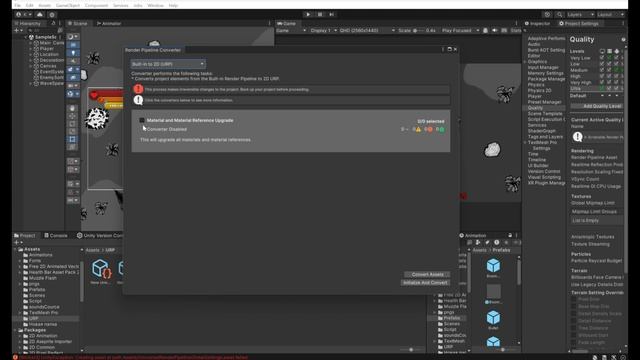Open the Assets menu
Image resolution: width=640 pixels, height=360 pixels.
point(44,5)
